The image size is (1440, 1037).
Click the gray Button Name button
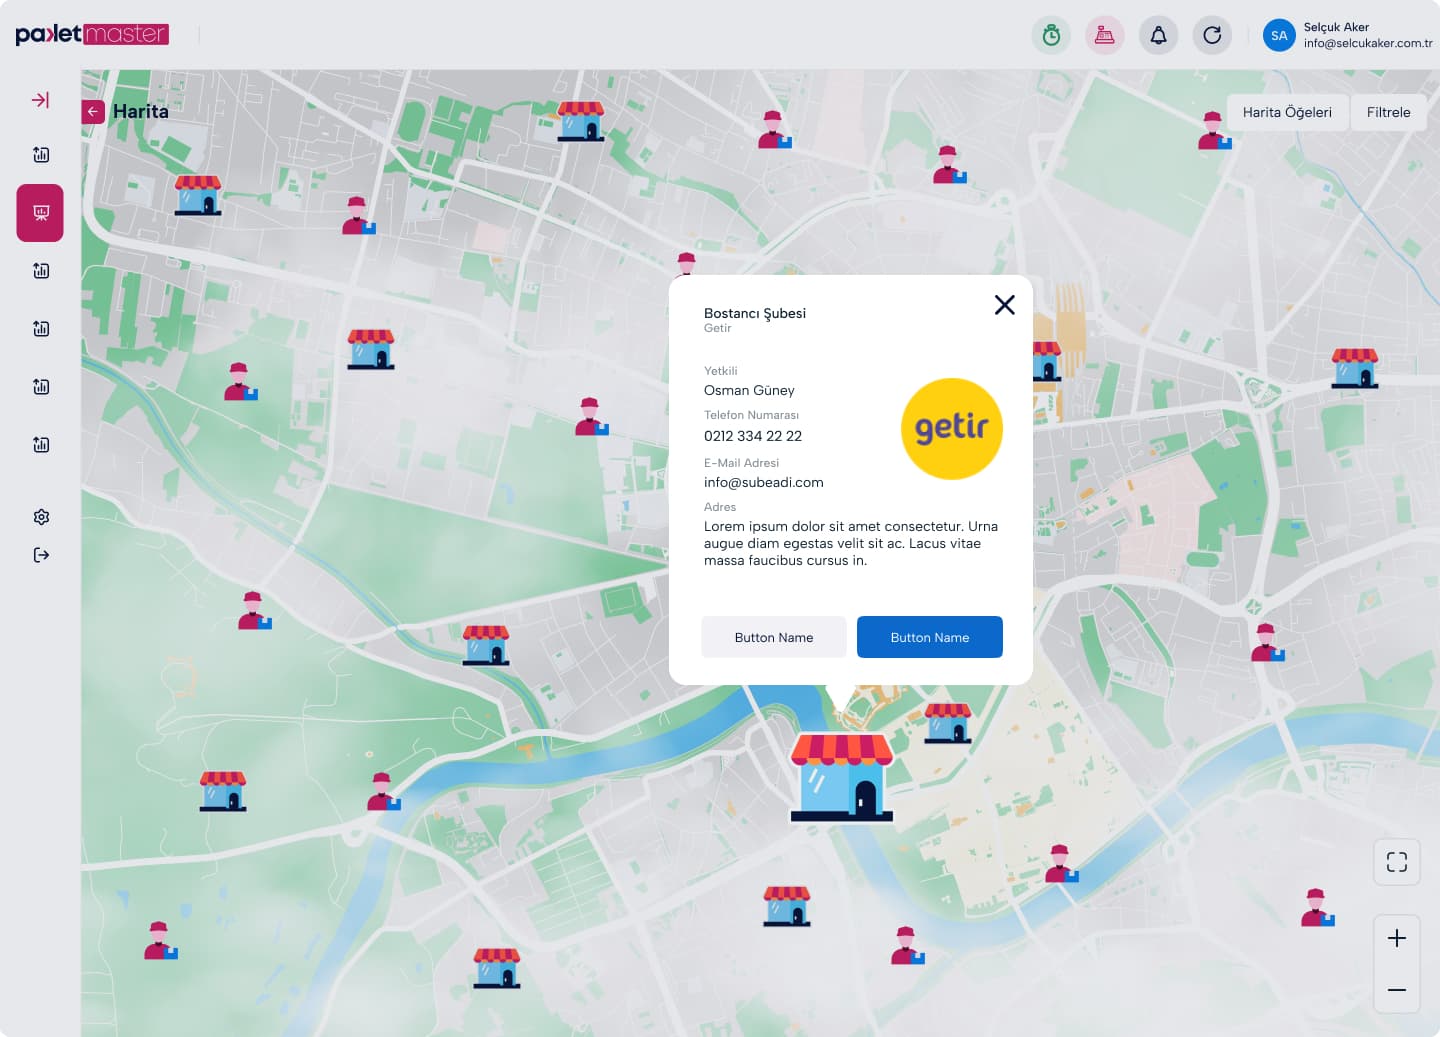(x=774, y=637)
